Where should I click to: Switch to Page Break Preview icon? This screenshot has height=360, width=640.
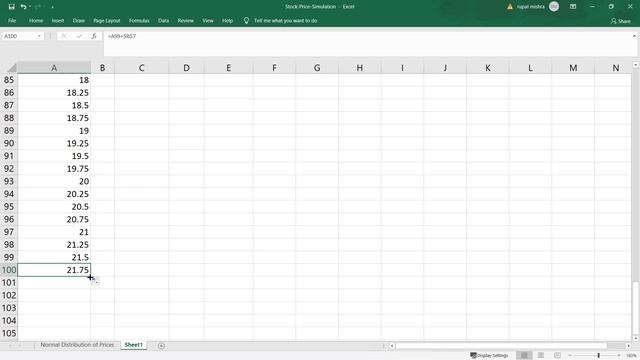[557, 356]
